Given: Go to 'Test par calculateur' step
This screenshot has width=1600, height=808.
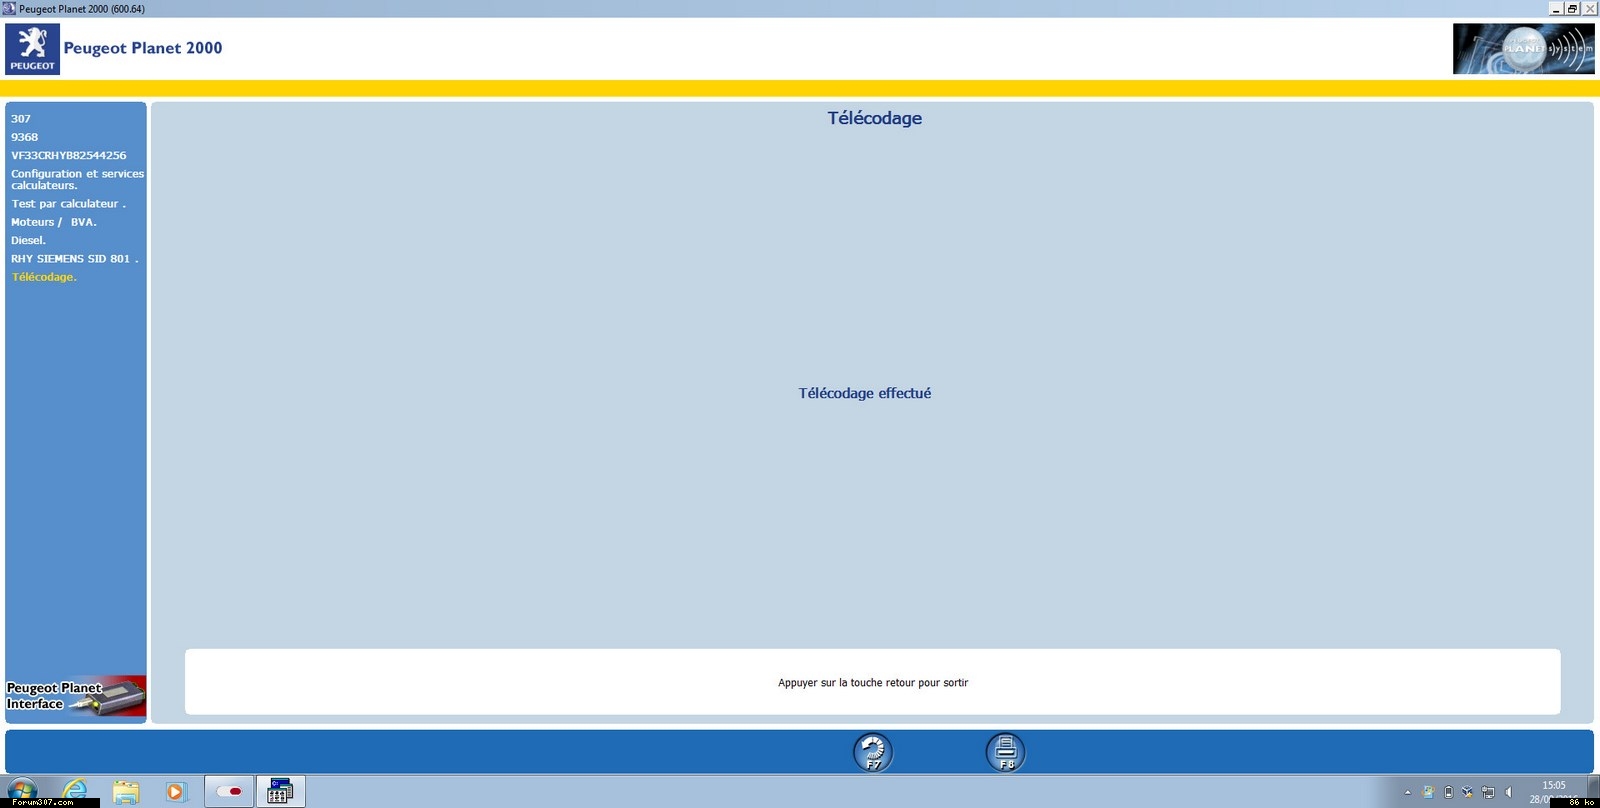Looking at the screenshot, I should (68, 204).
